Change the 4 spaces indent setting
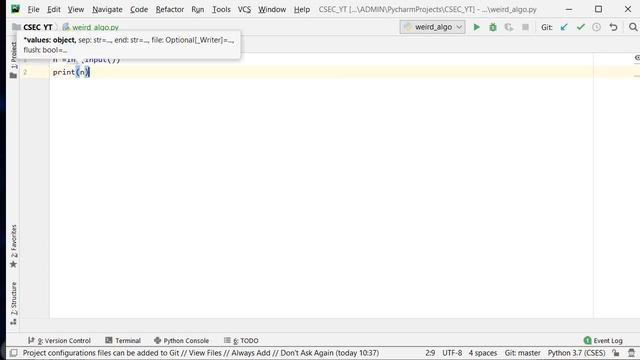Image resolution: width=640 pixels, height=360 pixels. pyautogui.click(x=482, y=353)
